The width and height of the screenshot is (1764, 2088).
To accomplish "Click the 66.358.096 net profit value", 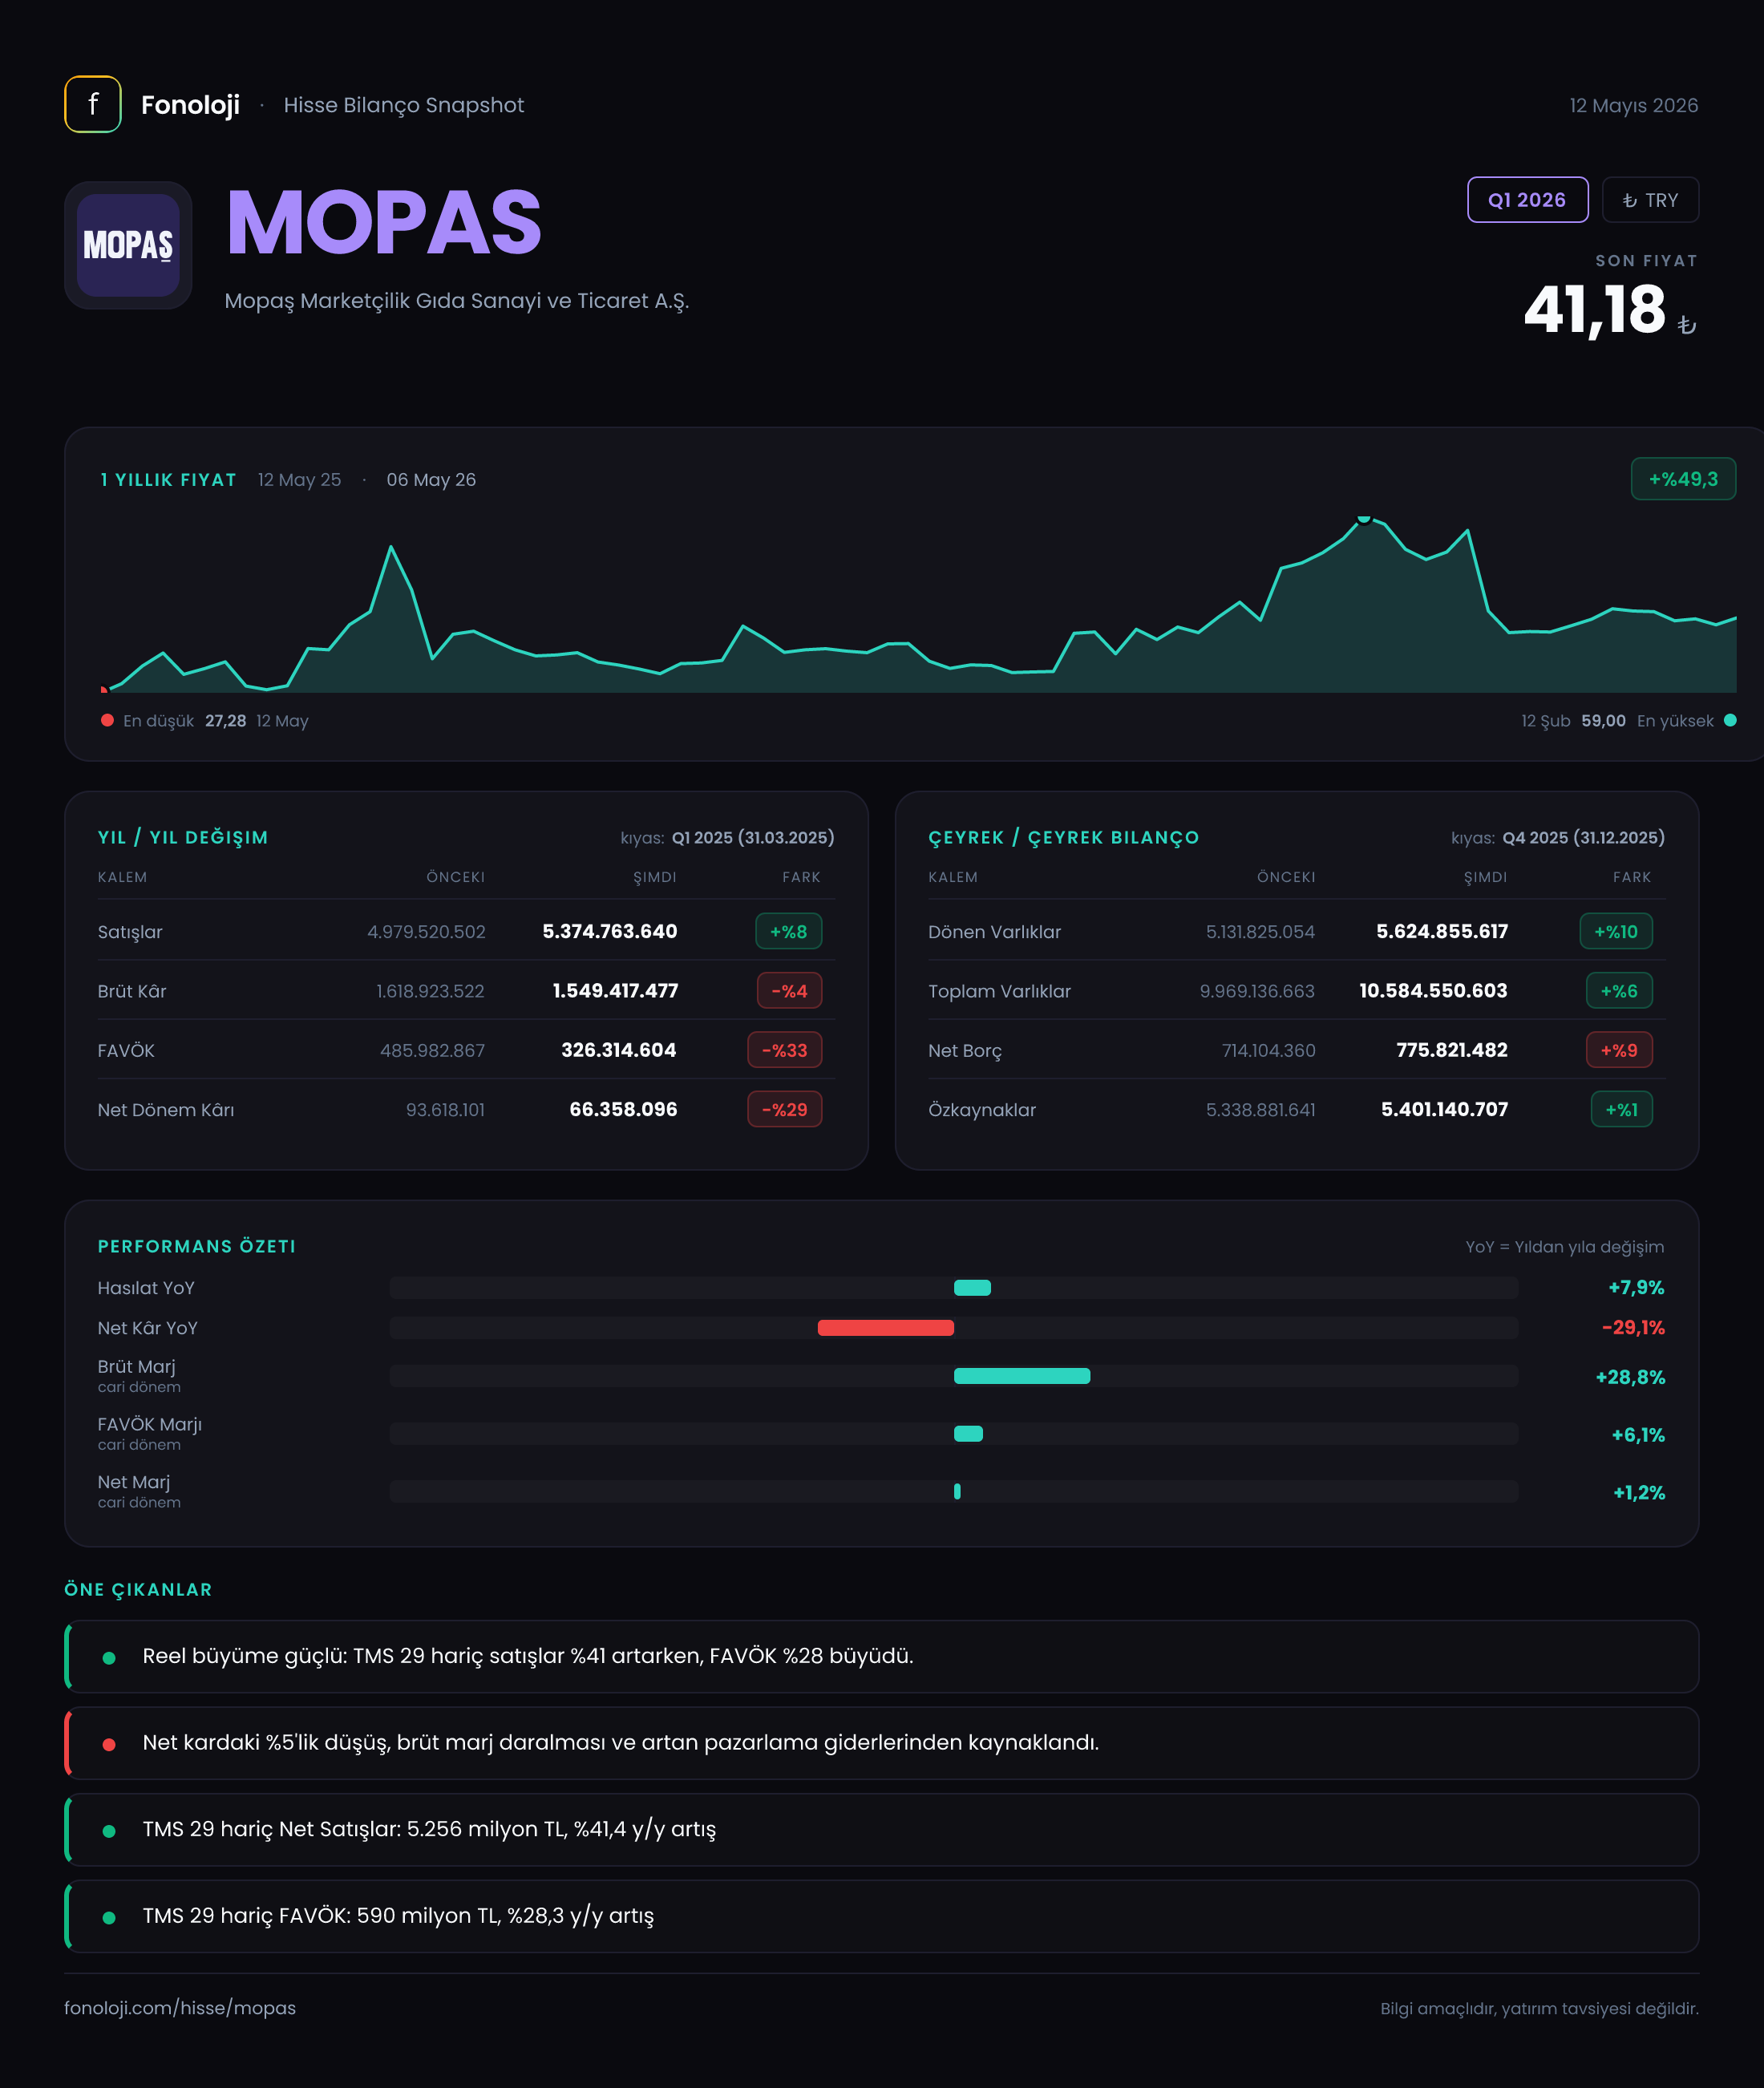I will [x=623, y=1109].
